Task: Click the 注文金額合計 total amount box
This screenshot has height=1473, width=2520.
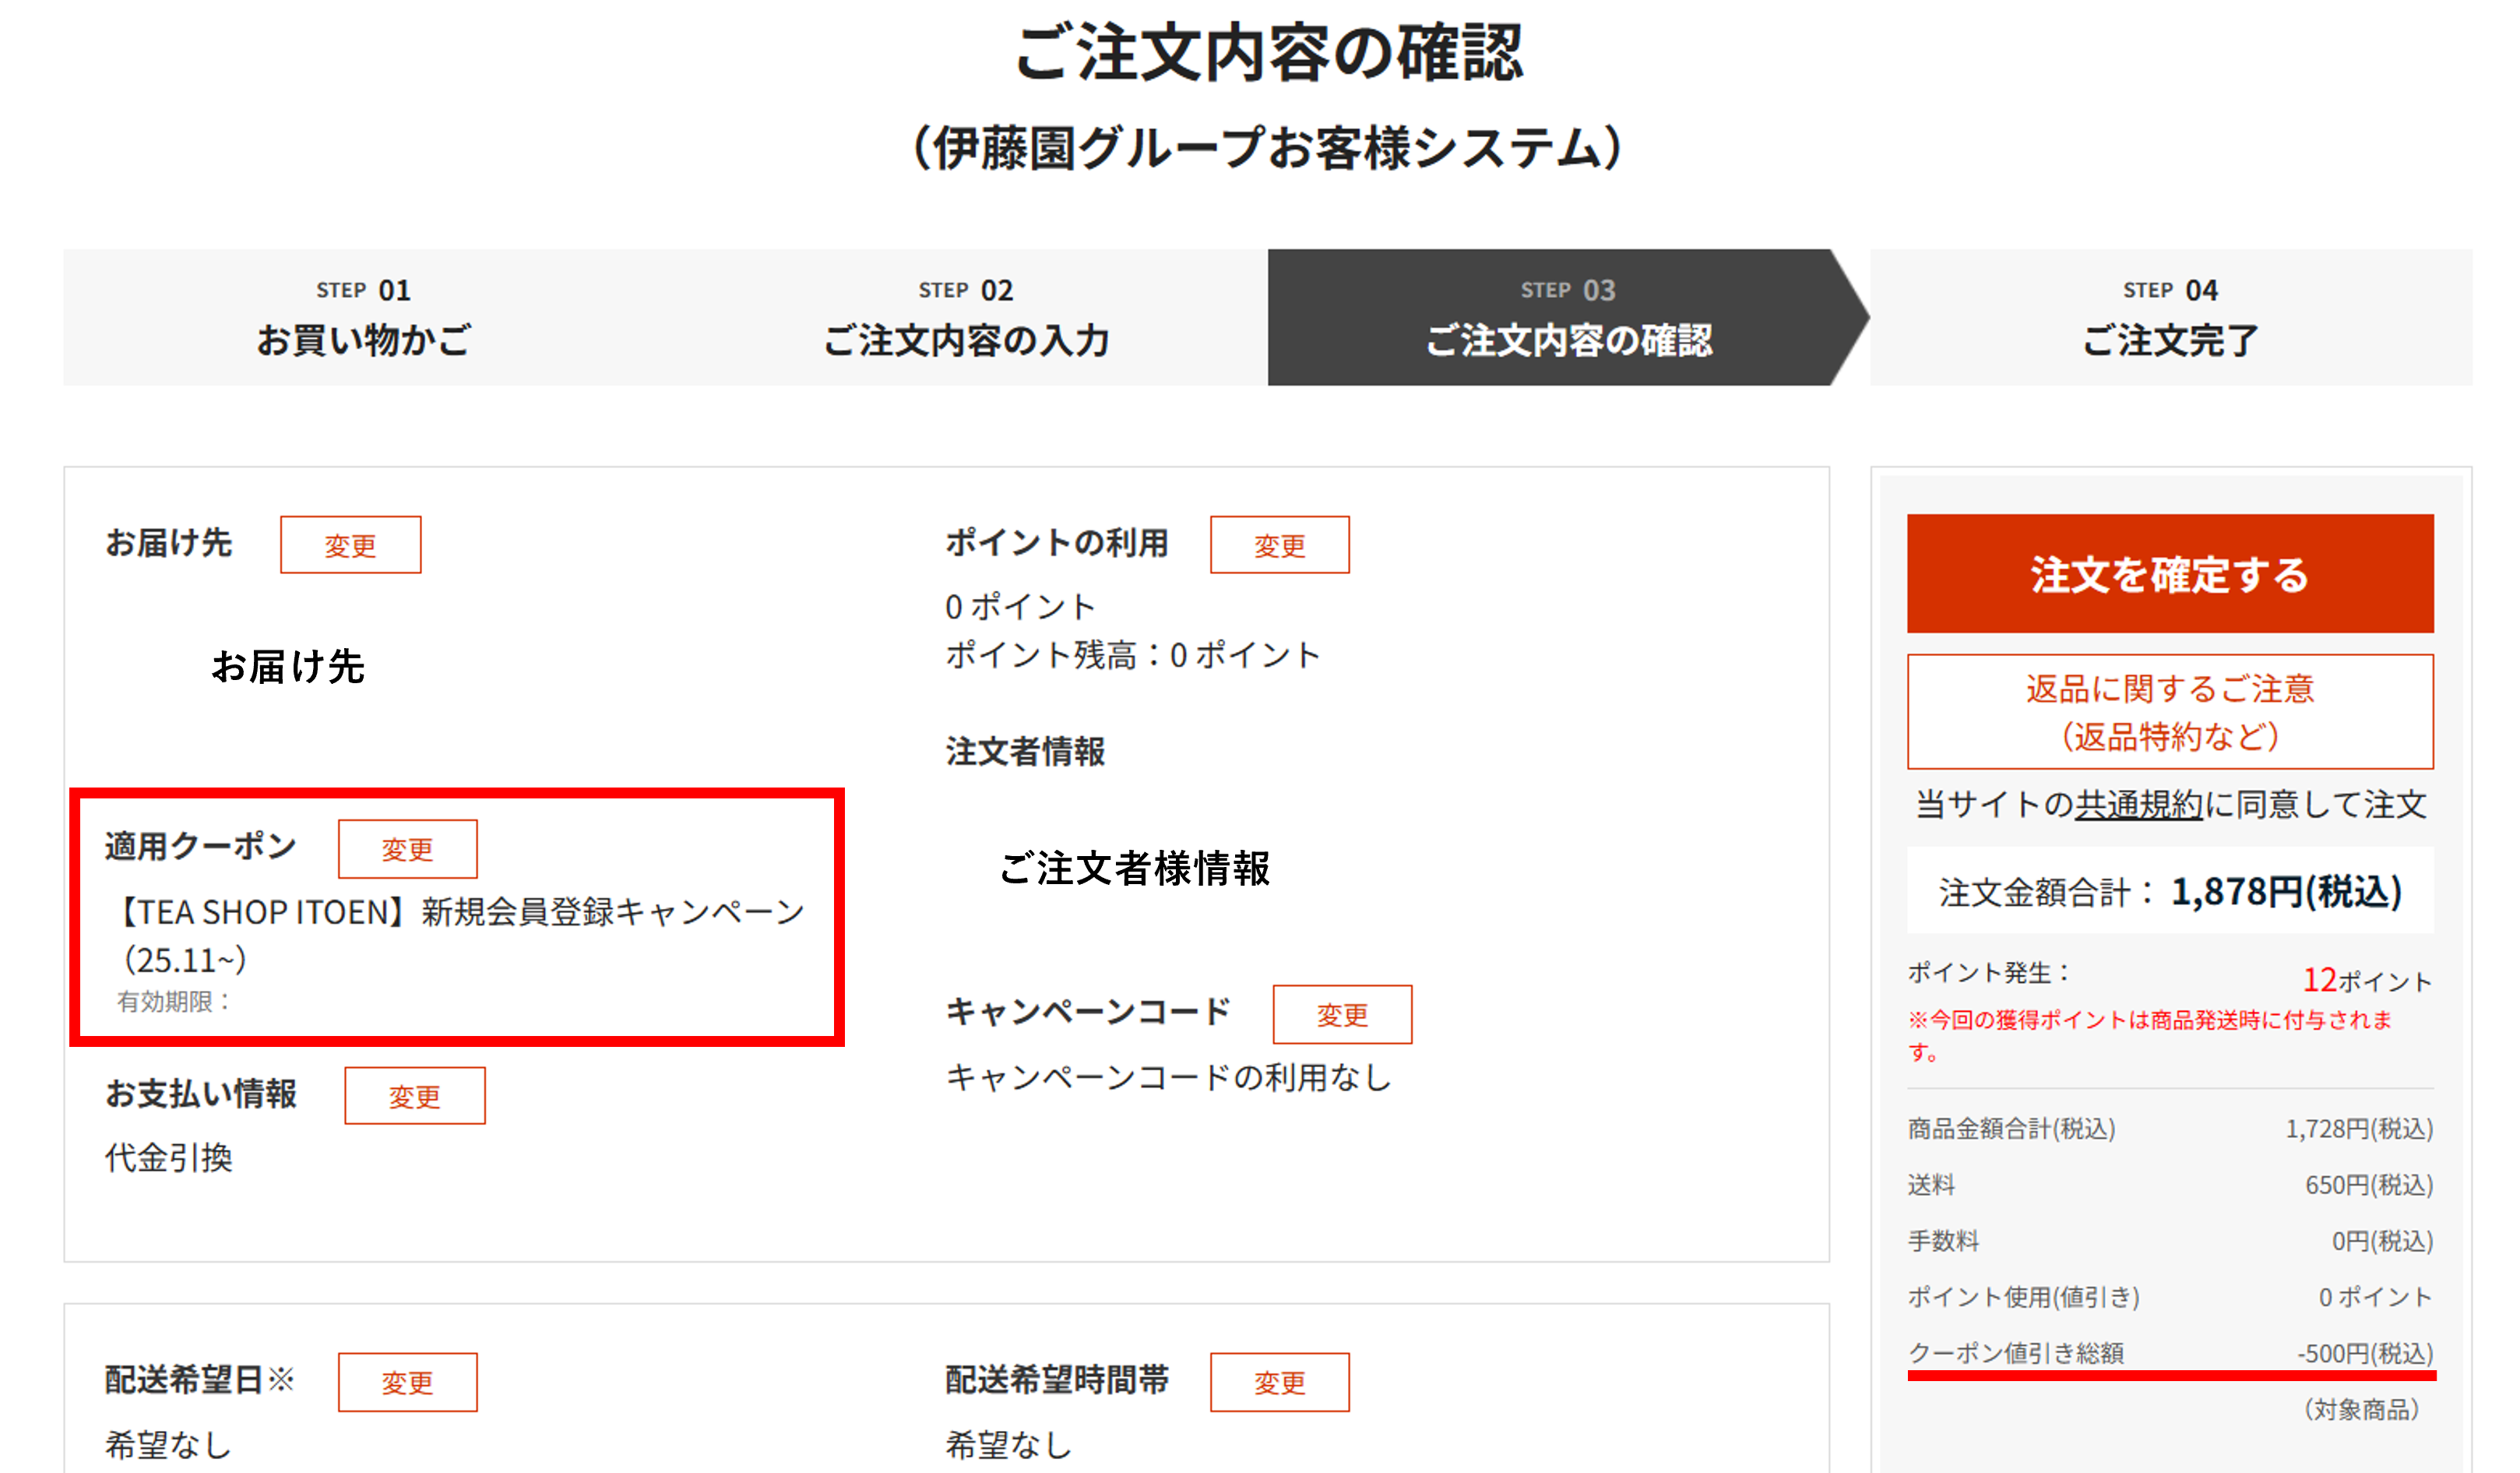Action: tap(2169, 891)
